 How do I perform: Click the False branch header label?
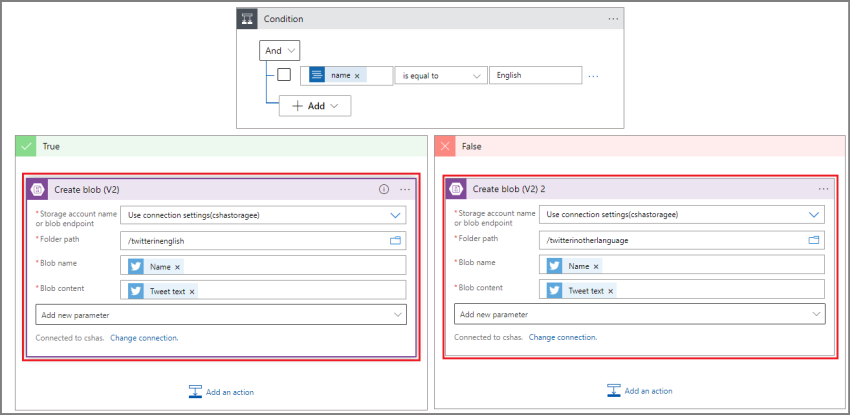click(x=472, y=146)
